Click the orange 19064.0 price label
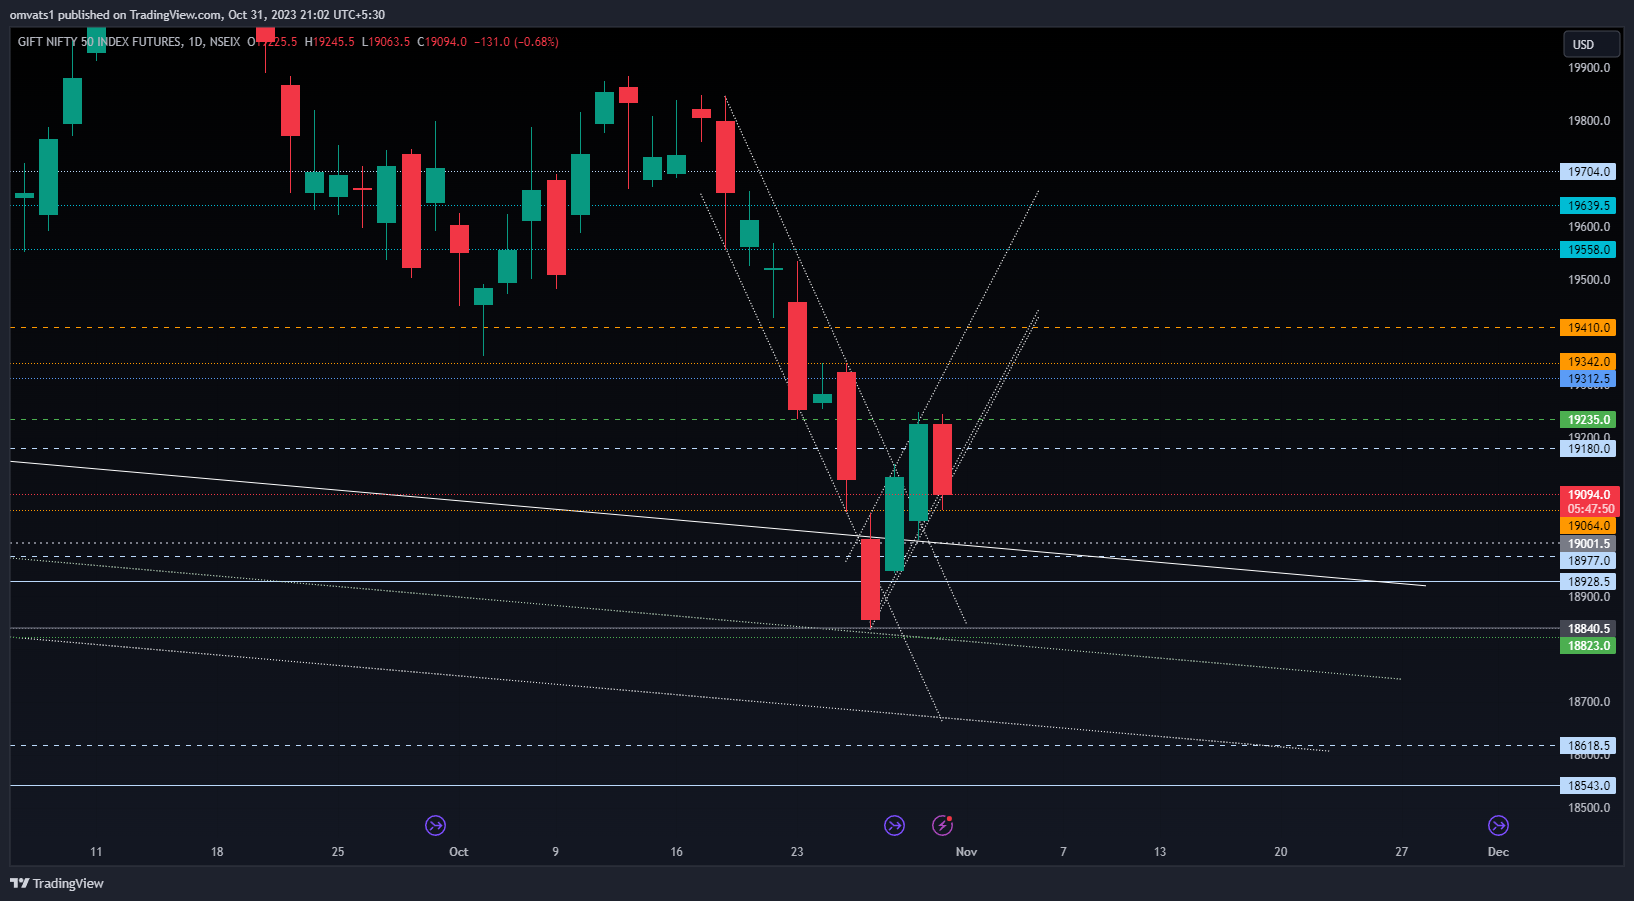This screenshot has height=901, width=1634. [1588, 526]
